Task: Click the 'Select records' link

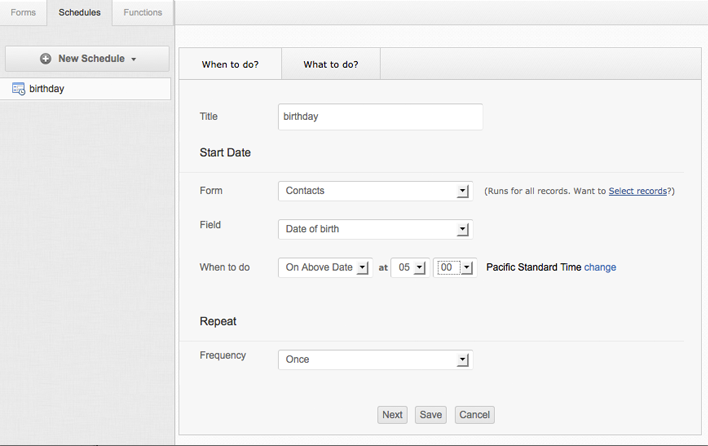Action: click(x=637, y=191)
